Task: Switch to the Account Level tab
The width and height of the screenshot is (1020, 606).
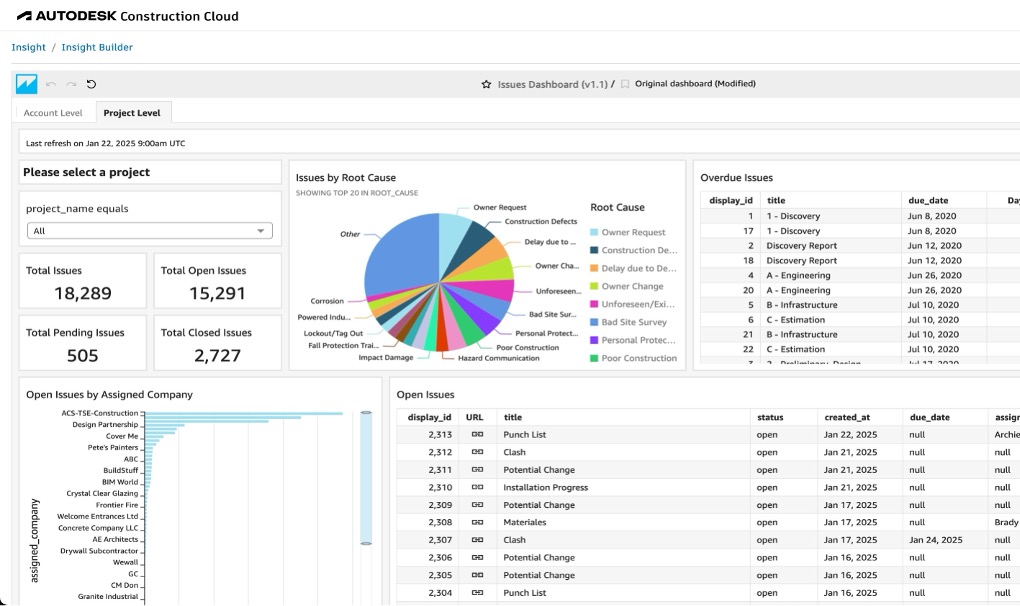Action: 53,112
